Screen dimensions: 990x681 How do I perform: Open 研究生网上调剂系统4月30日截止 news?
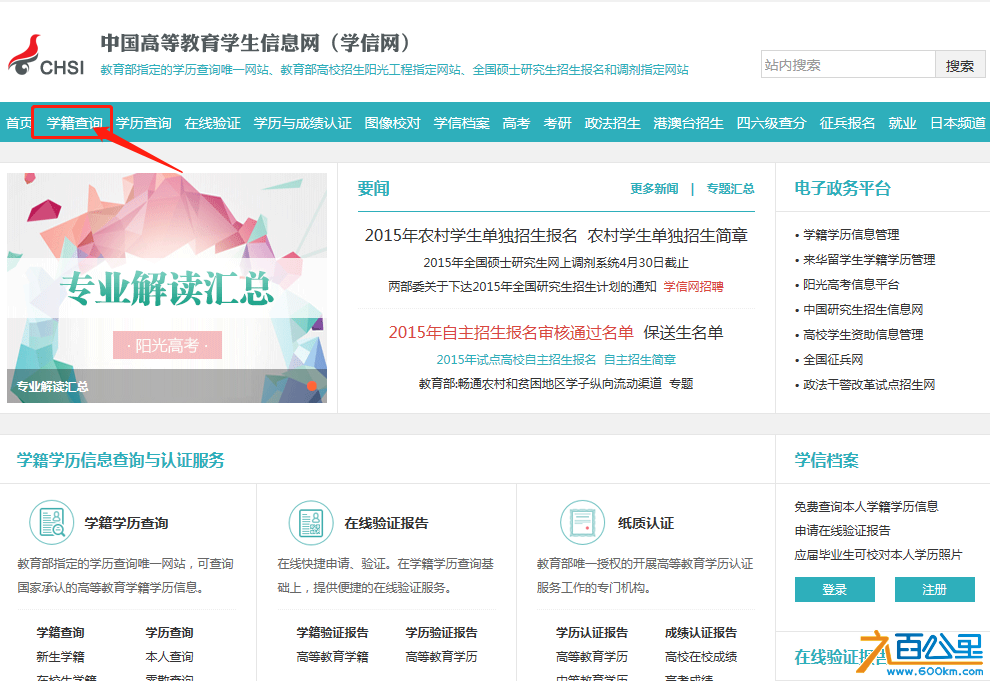556,263
